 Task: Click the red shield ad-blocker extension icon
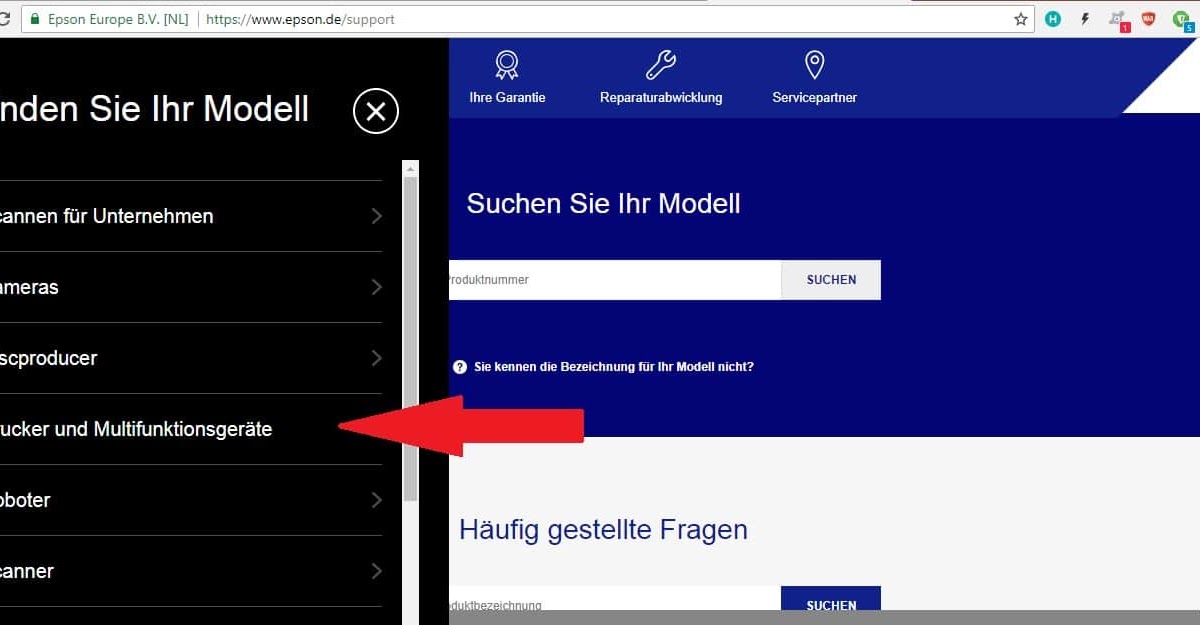(x=1149, y=19)
